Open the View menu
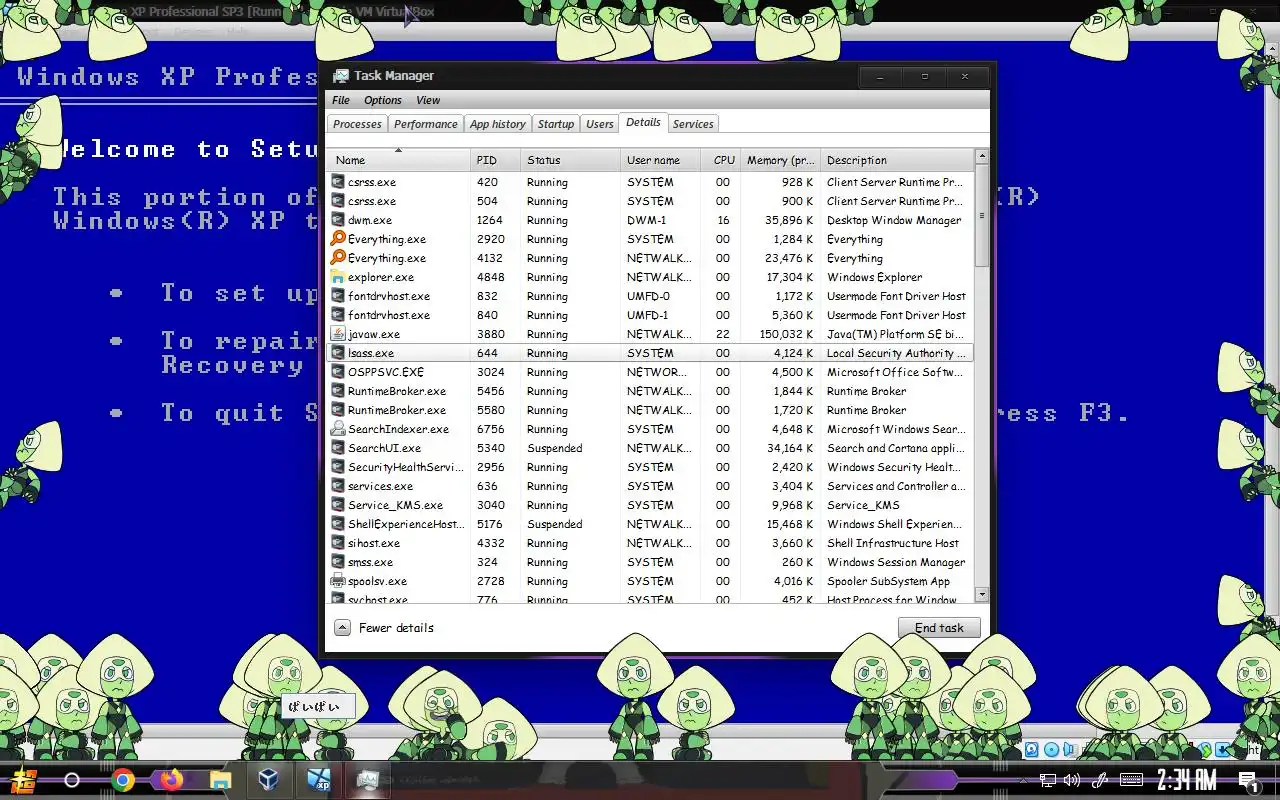 428,100
